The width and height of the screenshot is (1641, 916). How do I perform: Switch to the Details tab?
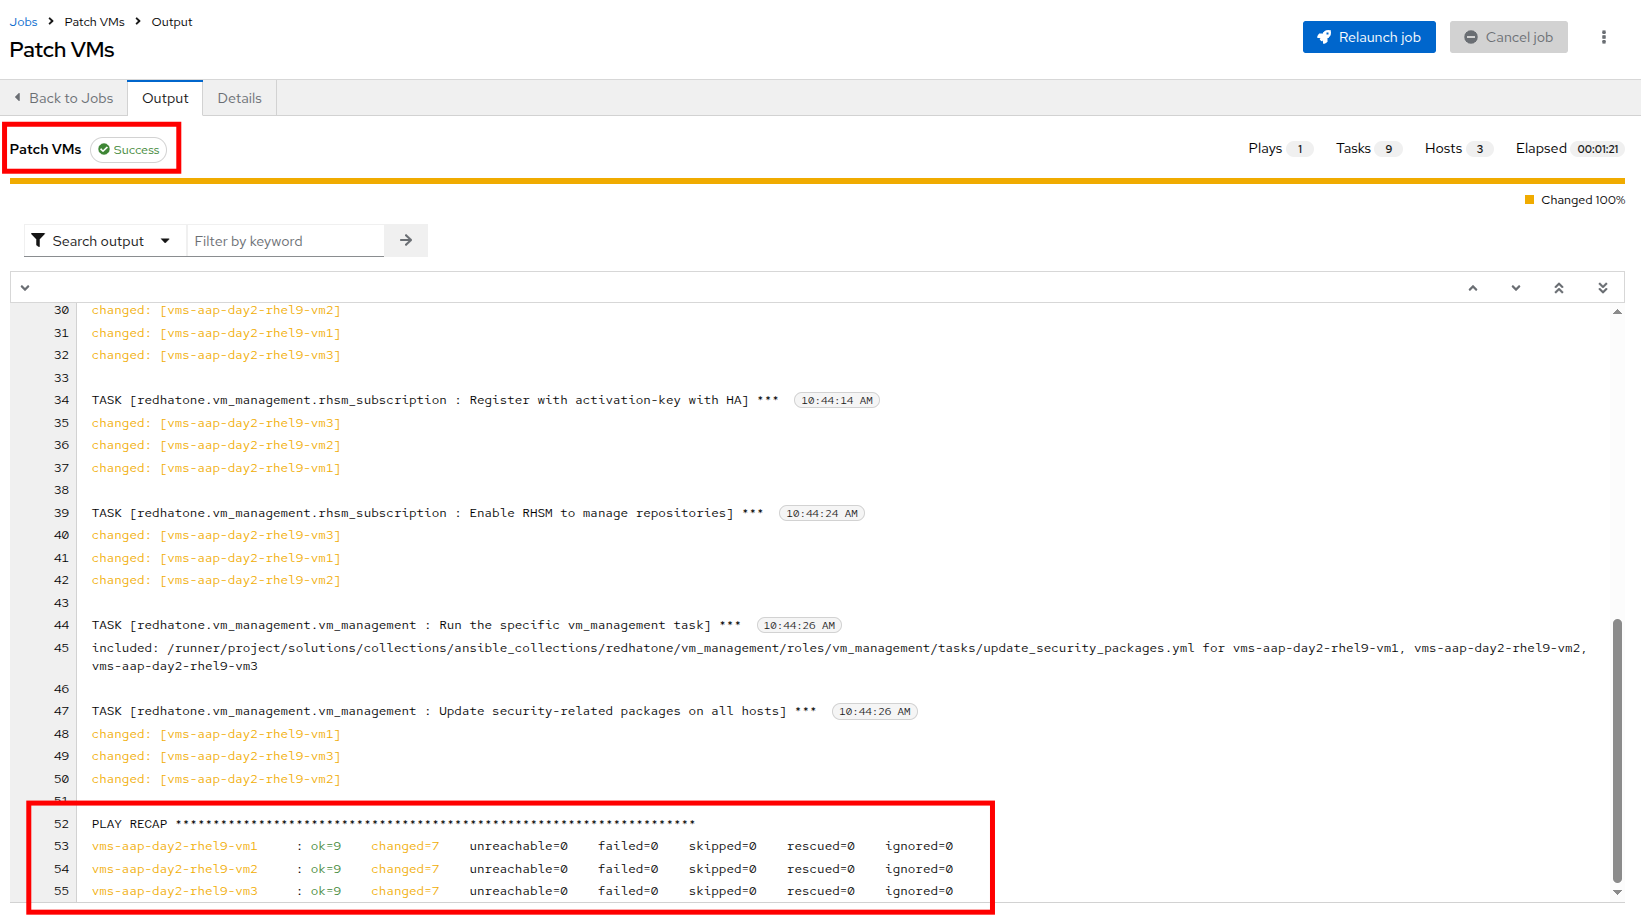coord(239,98)
